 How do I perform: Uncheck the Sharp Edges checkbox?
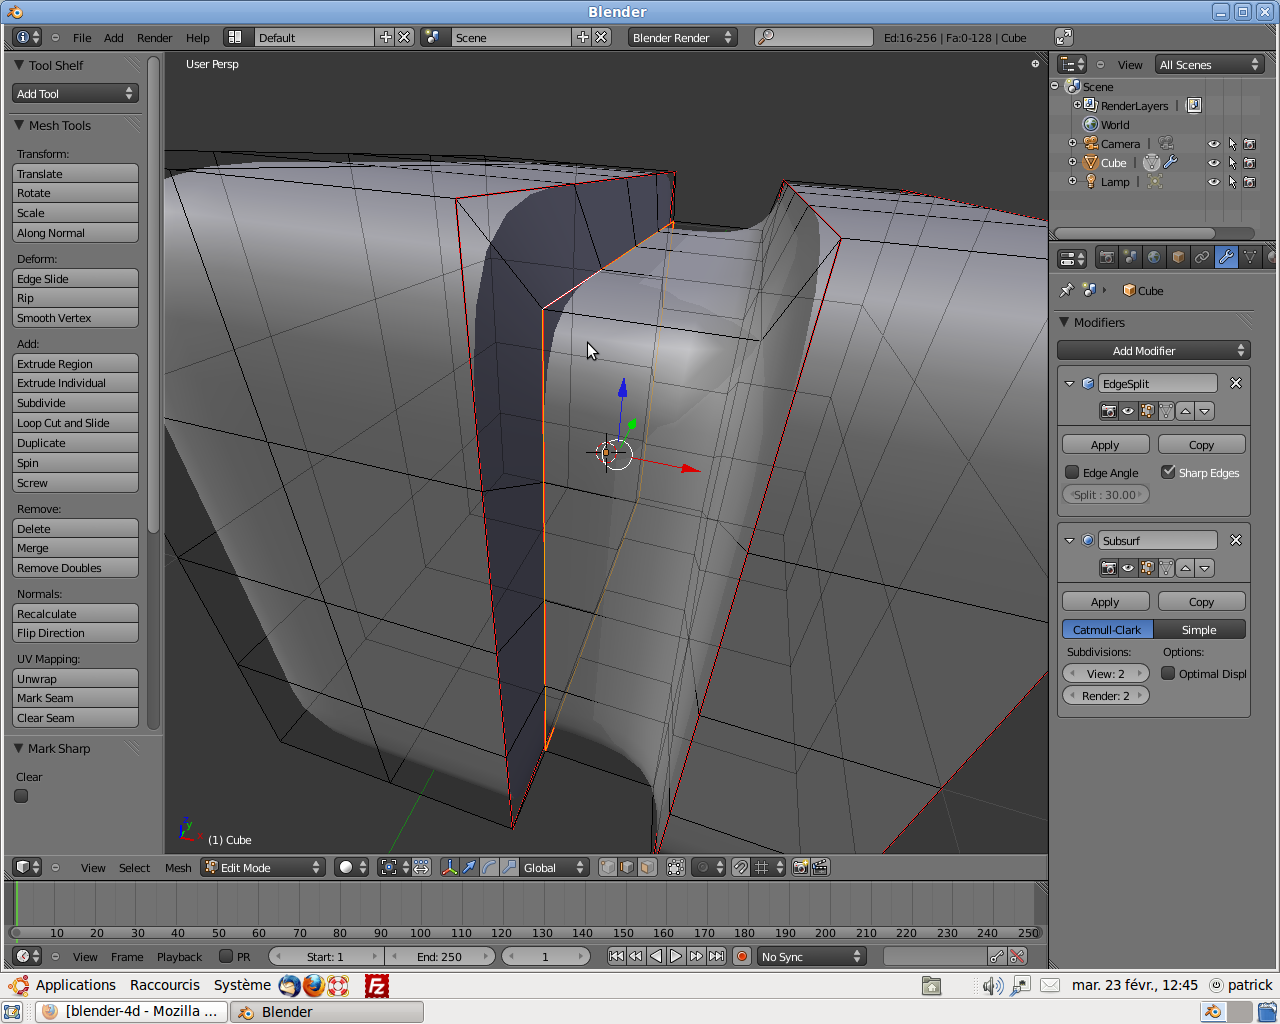[1169, 472]
